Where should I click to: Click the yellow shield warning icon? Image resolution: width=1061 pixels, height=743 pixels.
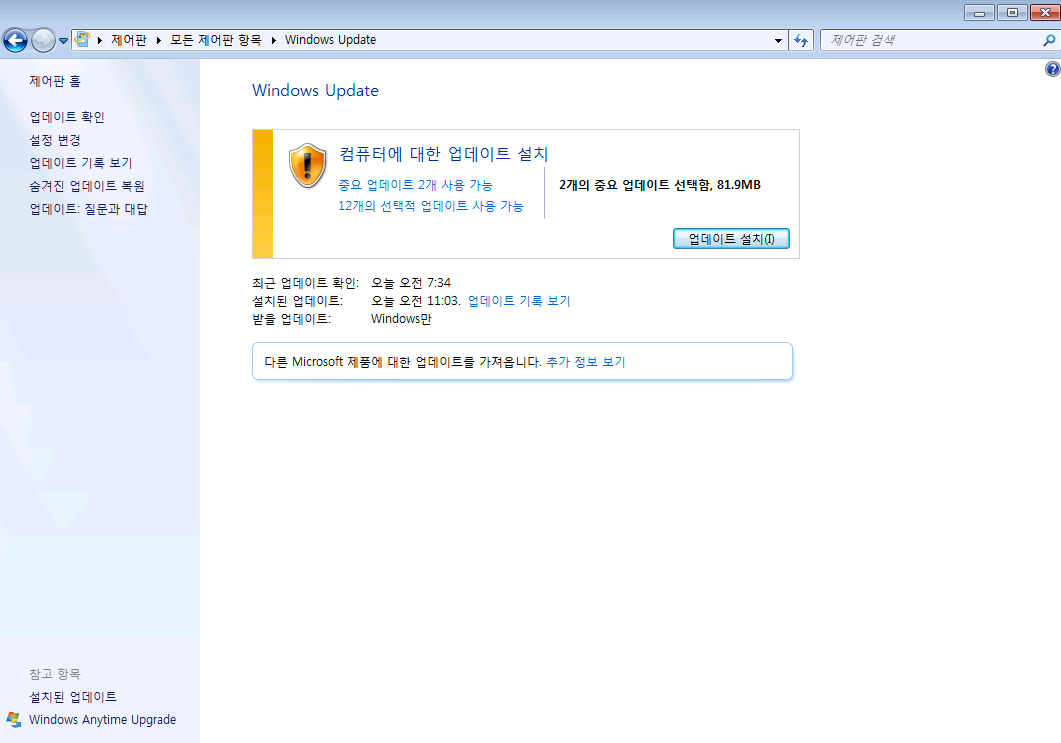pyautogui.click(x=307, y=166)
